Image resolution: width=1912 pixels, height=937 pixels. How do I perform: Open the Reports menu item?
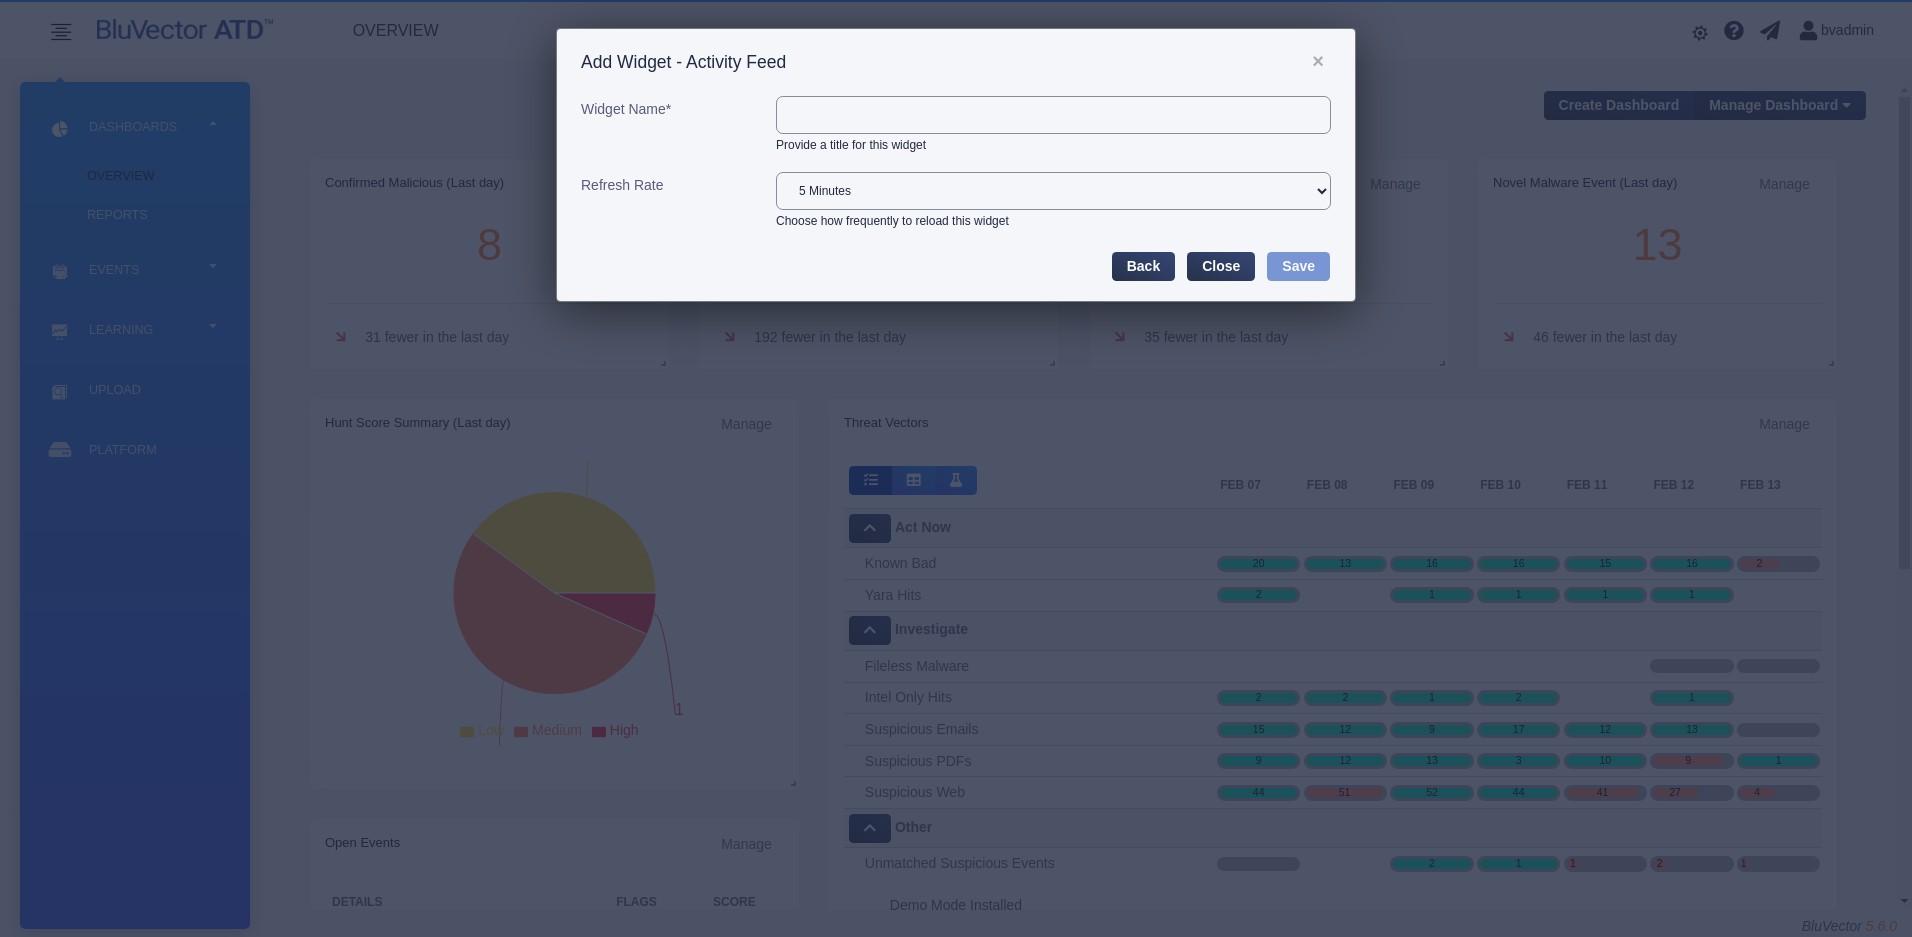[117, 215]
